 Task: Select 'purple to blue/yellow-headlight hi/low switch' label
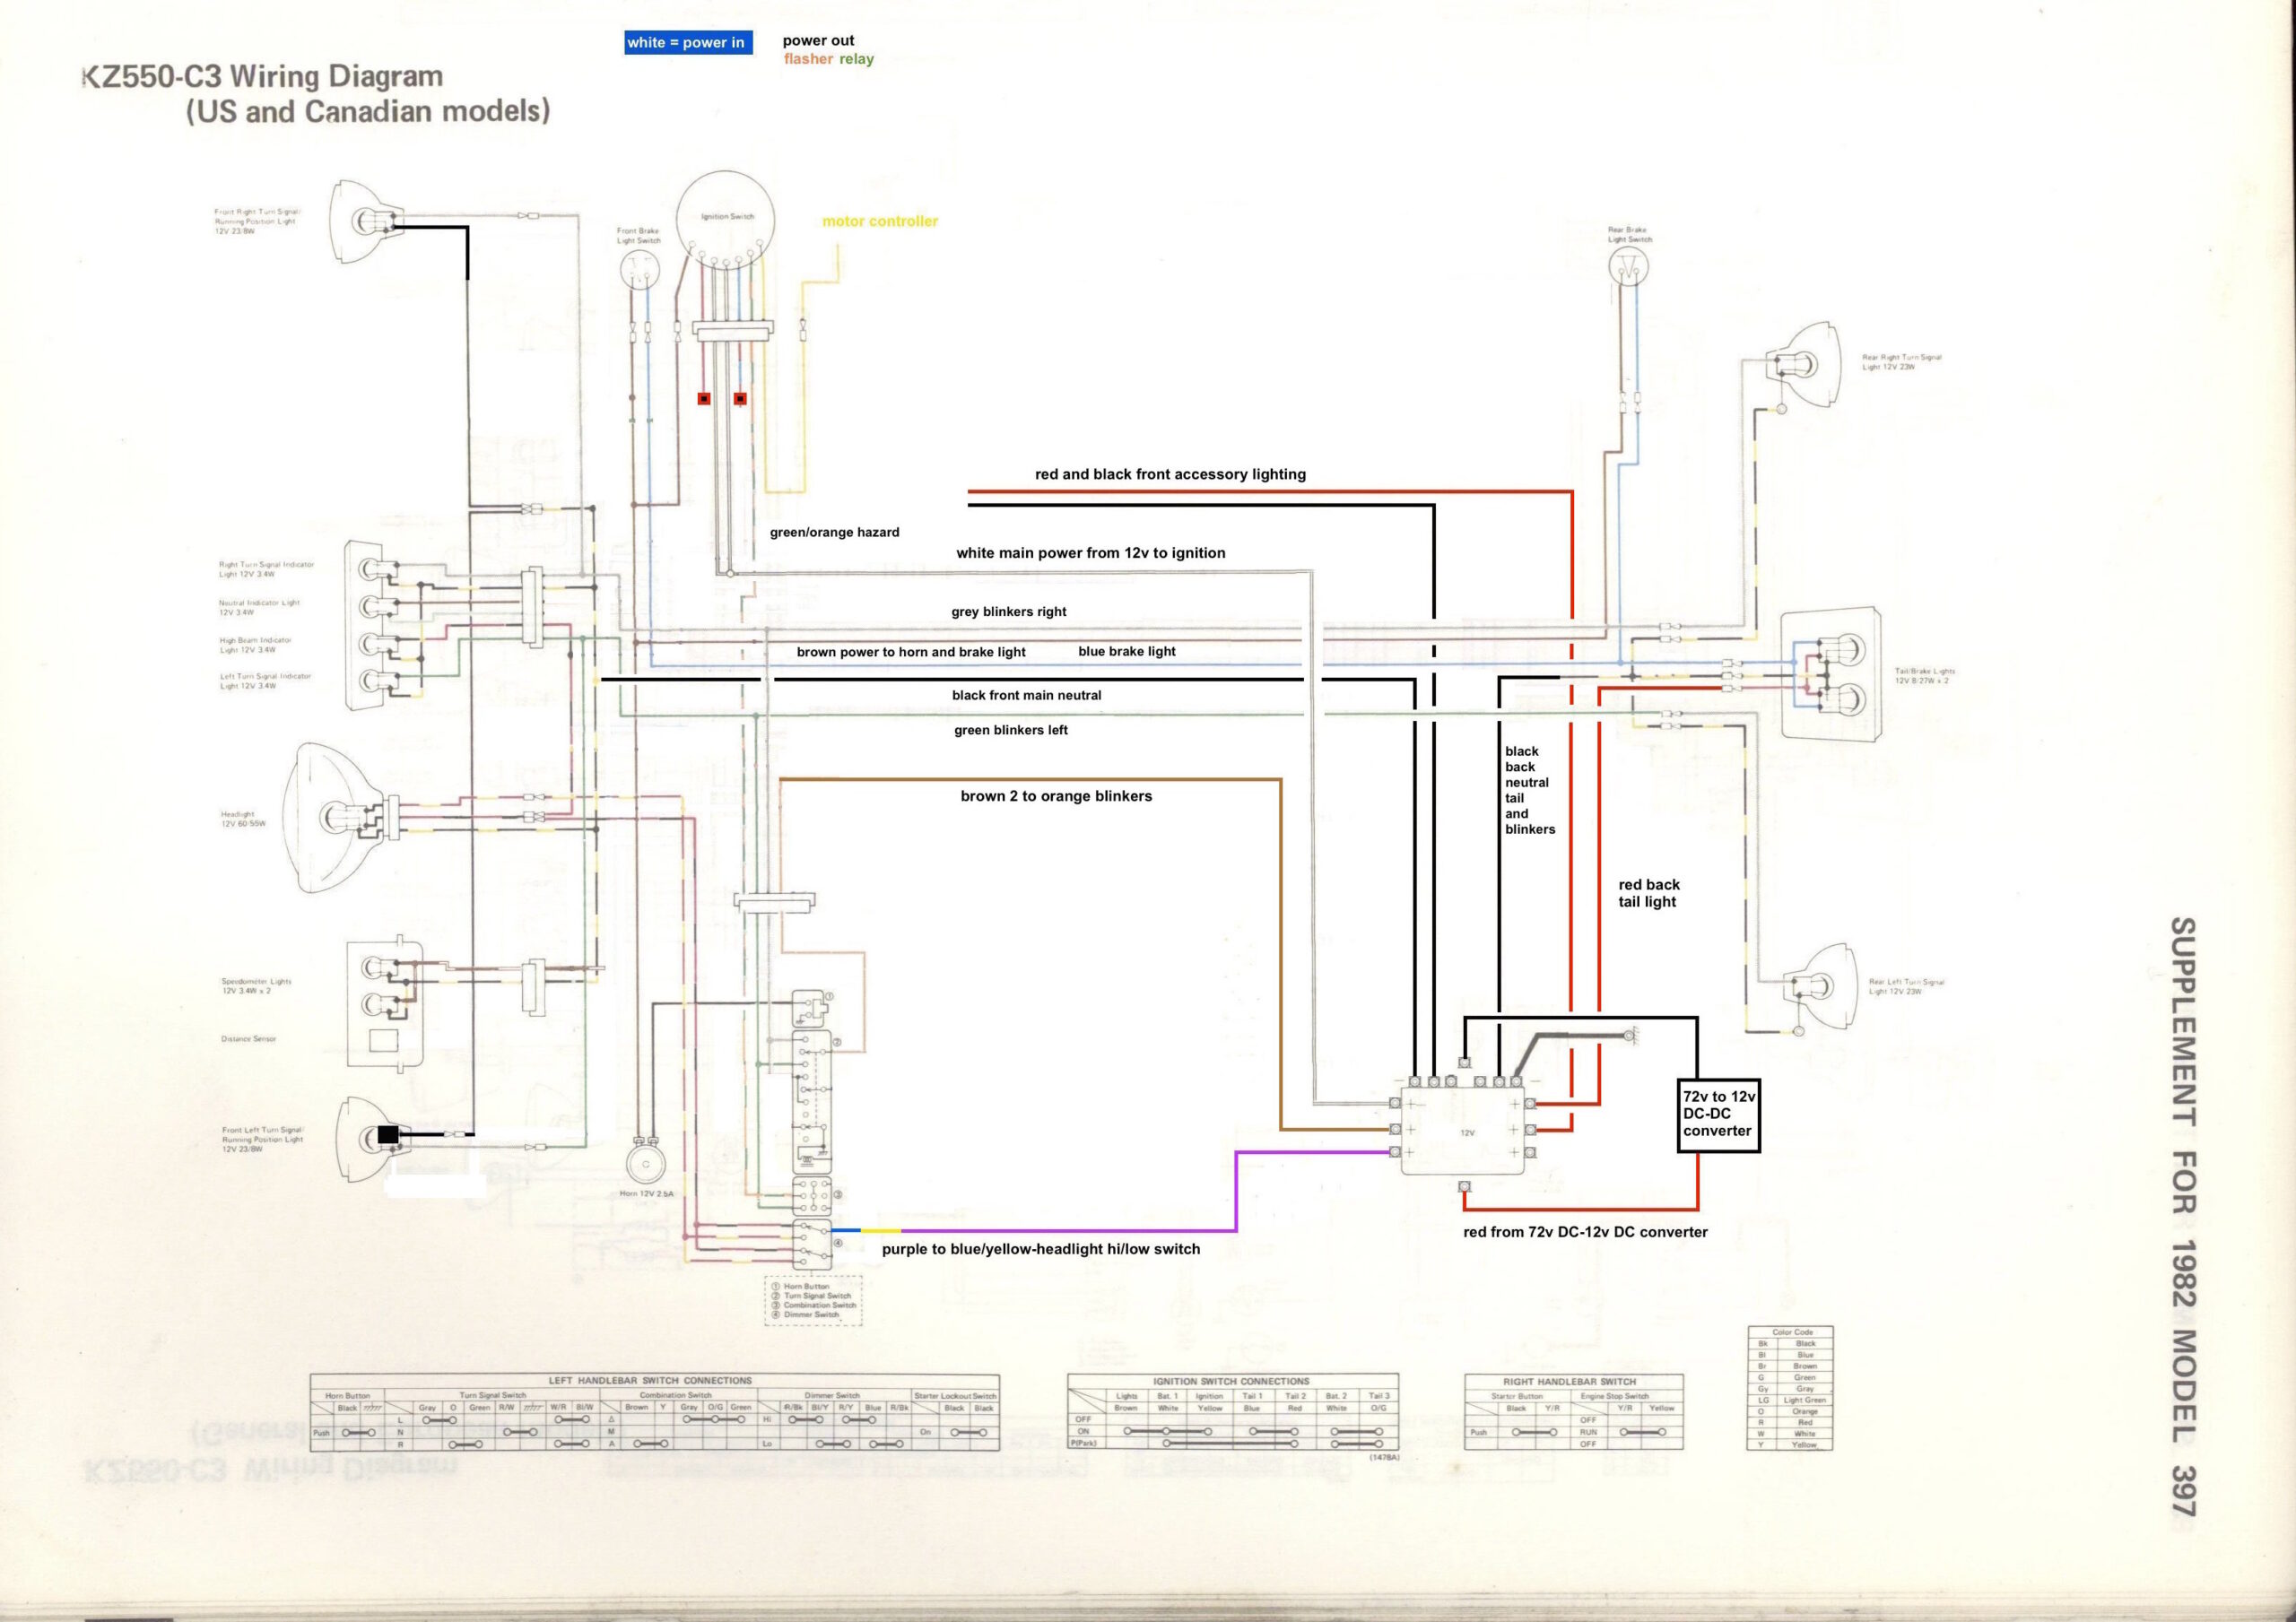pyautogui.click(x=1040, y=1249)
